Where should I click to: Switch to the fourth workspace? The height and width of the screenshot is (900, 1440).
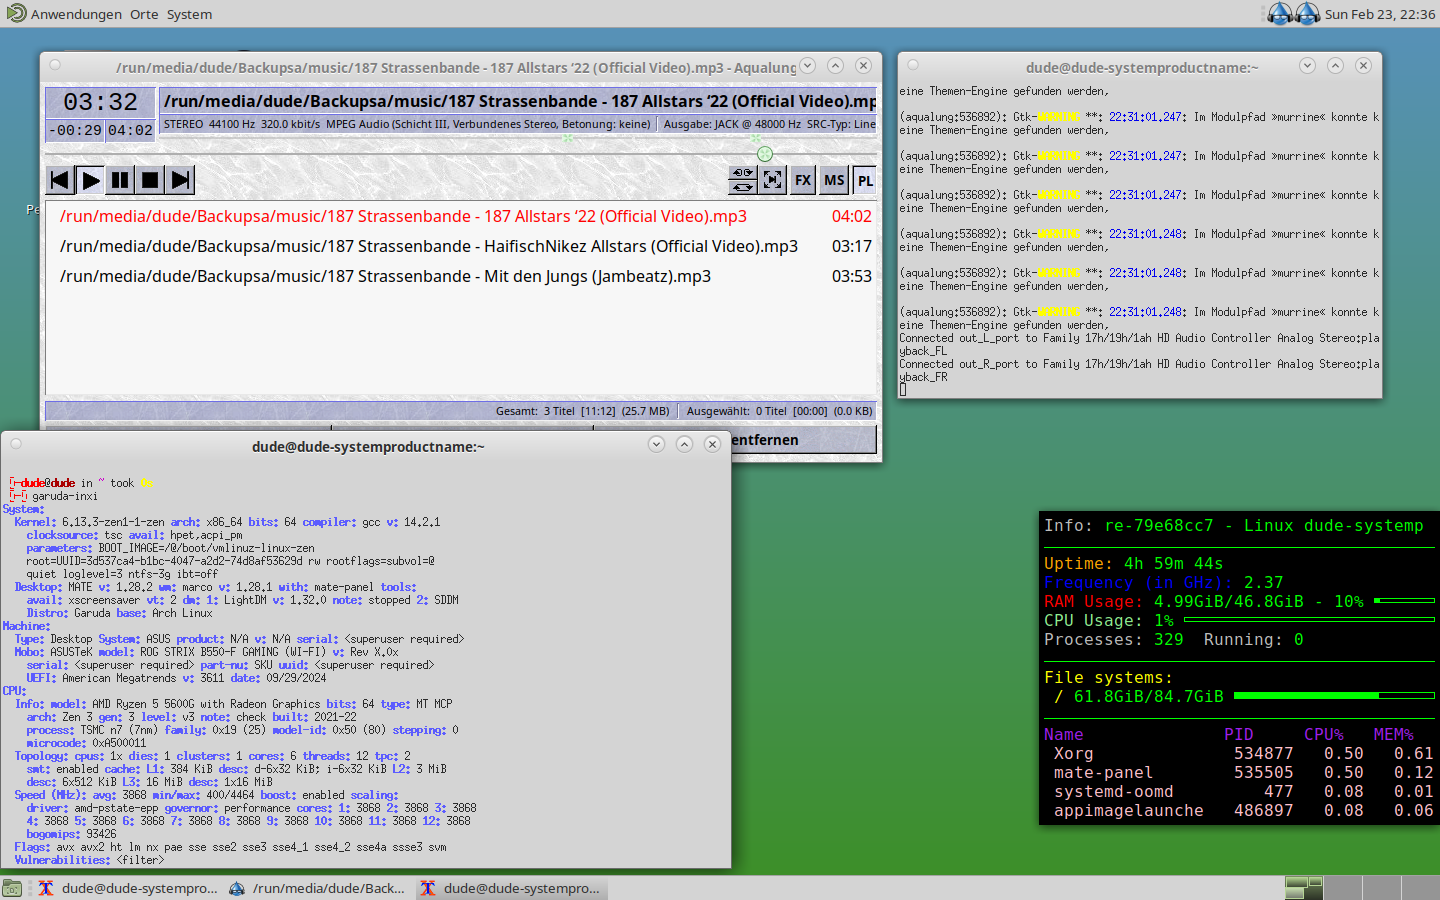pyautogui.click(x=1420, y=888)
